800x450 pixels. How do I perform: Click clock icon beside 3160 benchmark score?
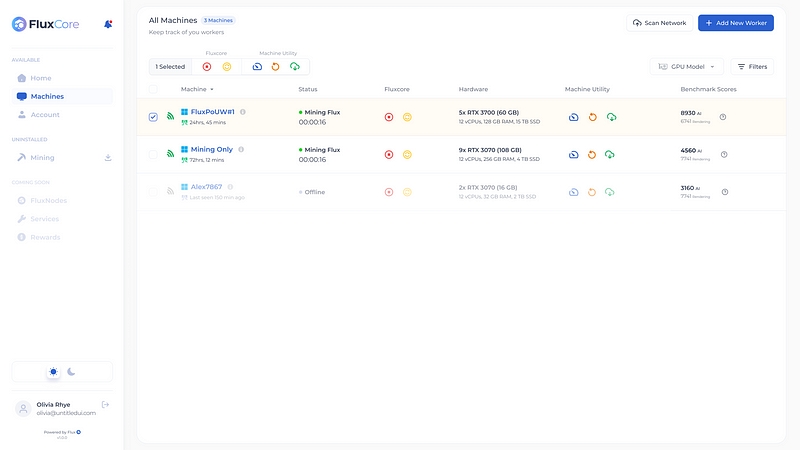coord(725,192)
